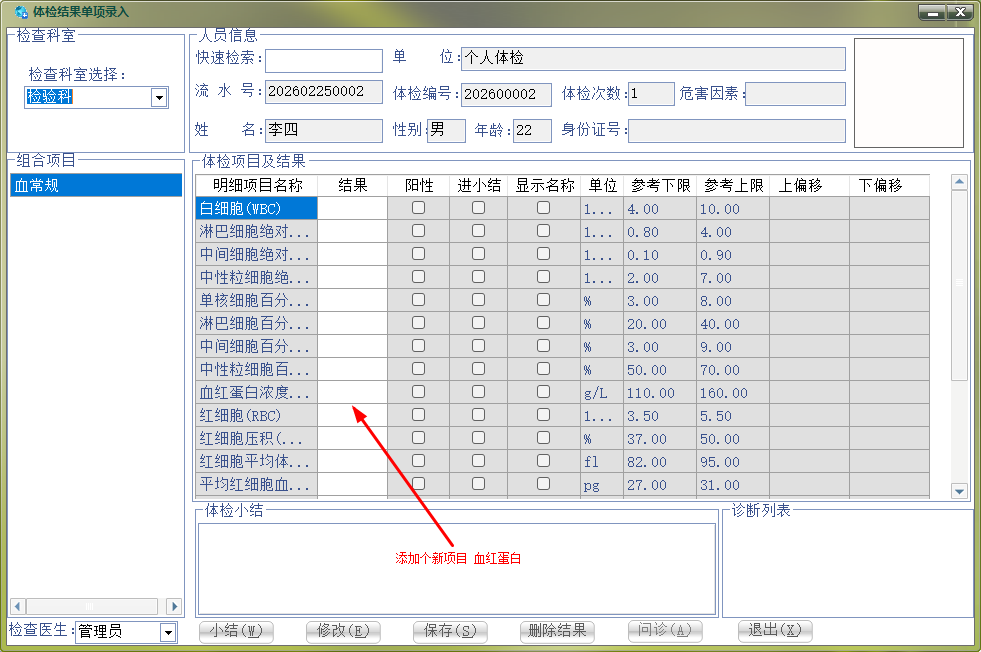Click left arrow of combo list scrollbar
The height and width of the screenshot is (652, 981).
(17, 606)
